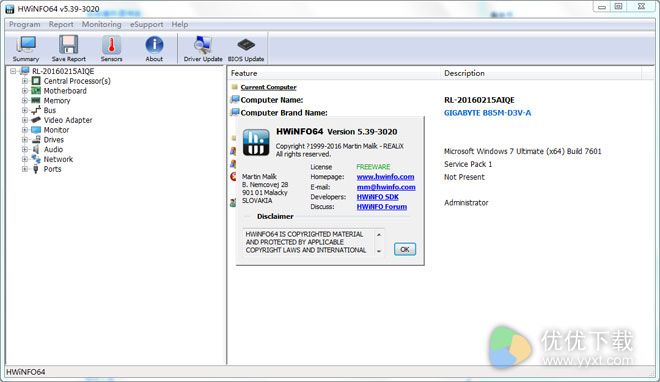660x382 pixels.
Task: Collapse the RL-20160215AIQE root node
Action: point(13,71)
